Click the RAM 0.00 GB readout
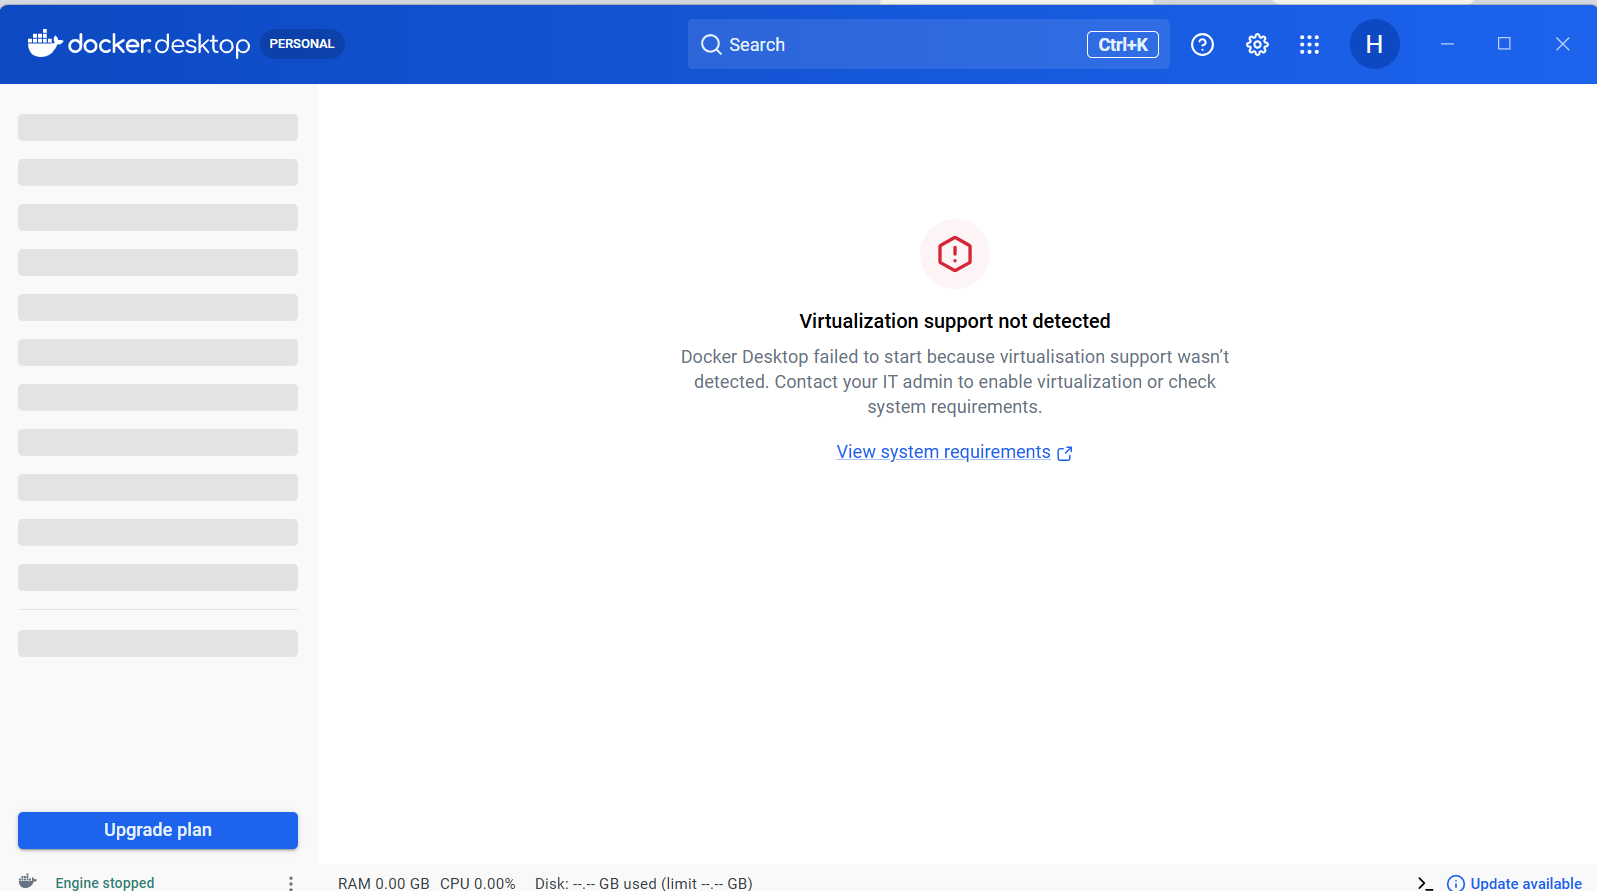The height and width of the screenshot is (891, 1597). click(384, 883)
